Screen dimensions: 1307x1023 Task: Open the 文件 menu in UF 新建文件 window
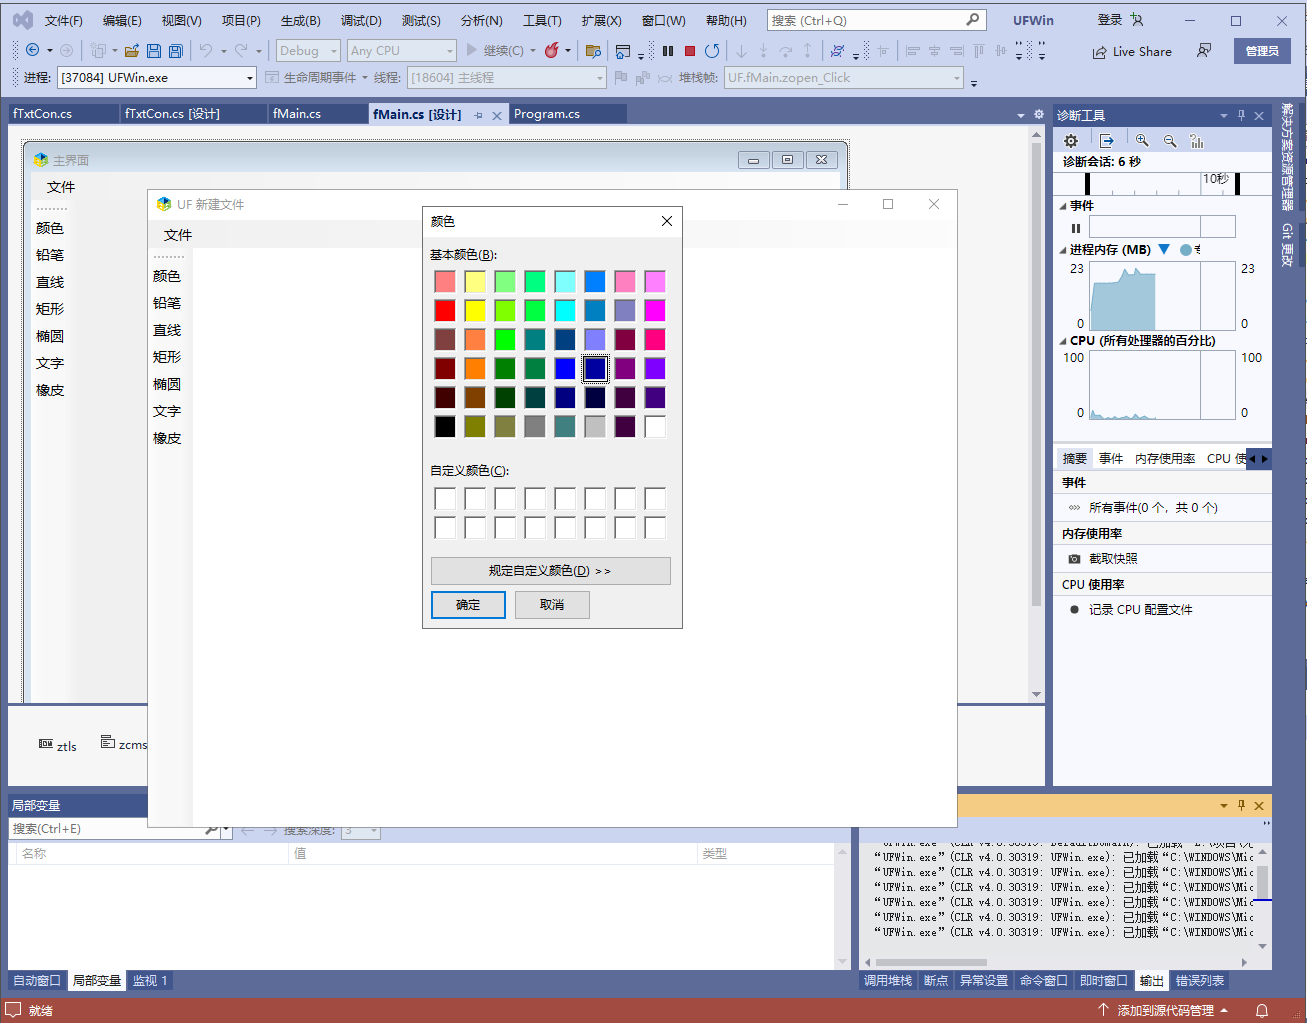tap(178, 235)
